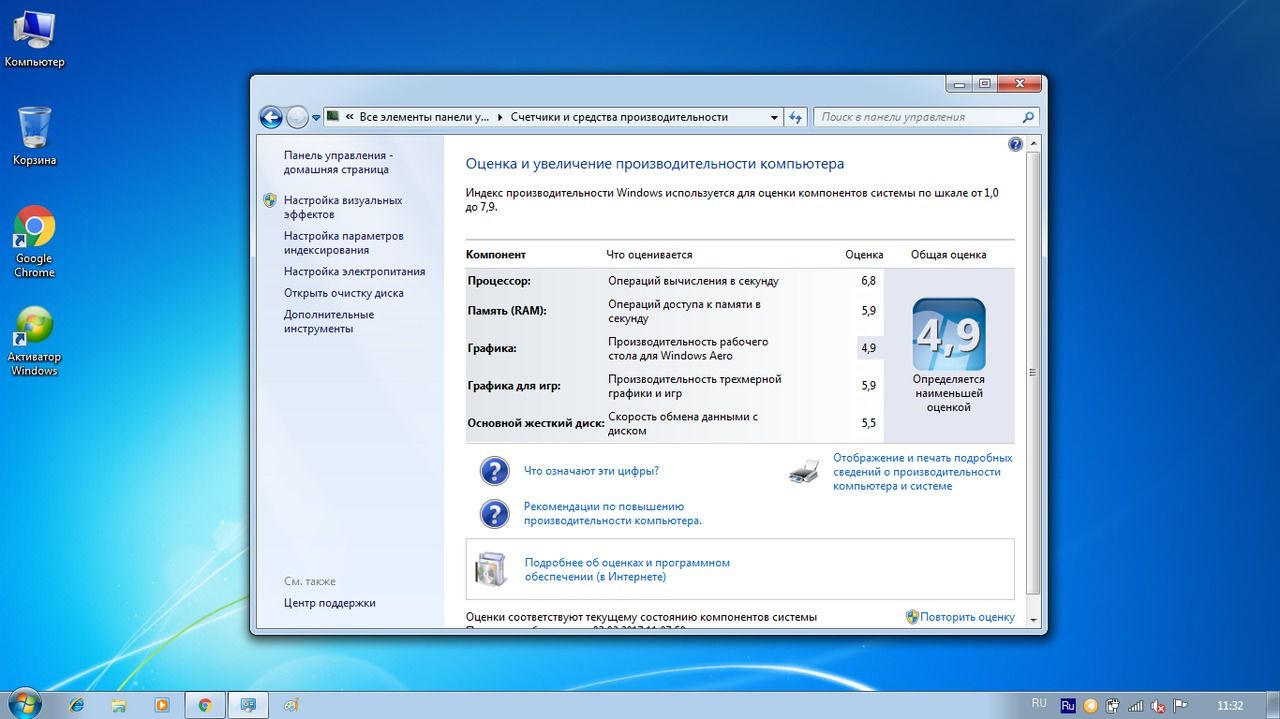Click the RU language indicator in the taskbar
Image resolution: width=1280 pixels, height=719 pixels.
(1038, 703)
